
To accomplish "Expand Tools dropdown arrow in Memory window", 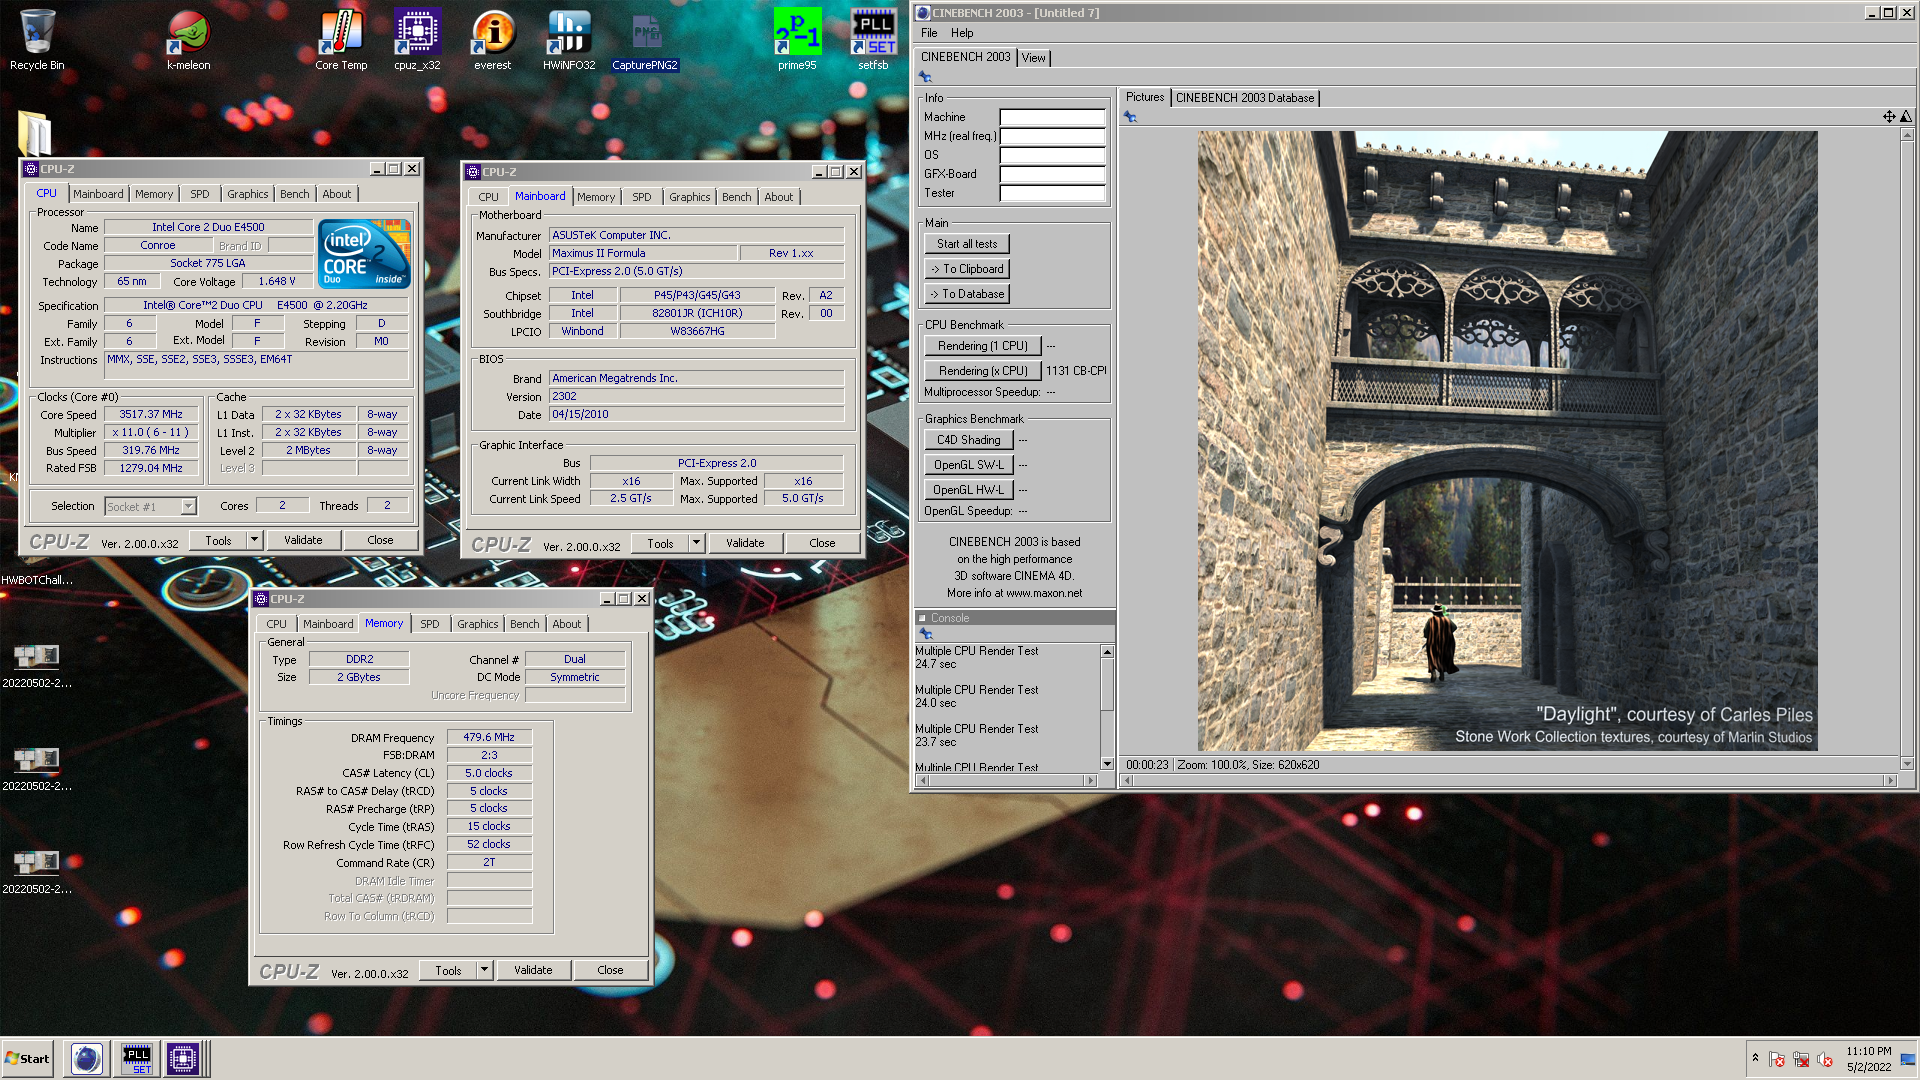I will click(484, 970).
